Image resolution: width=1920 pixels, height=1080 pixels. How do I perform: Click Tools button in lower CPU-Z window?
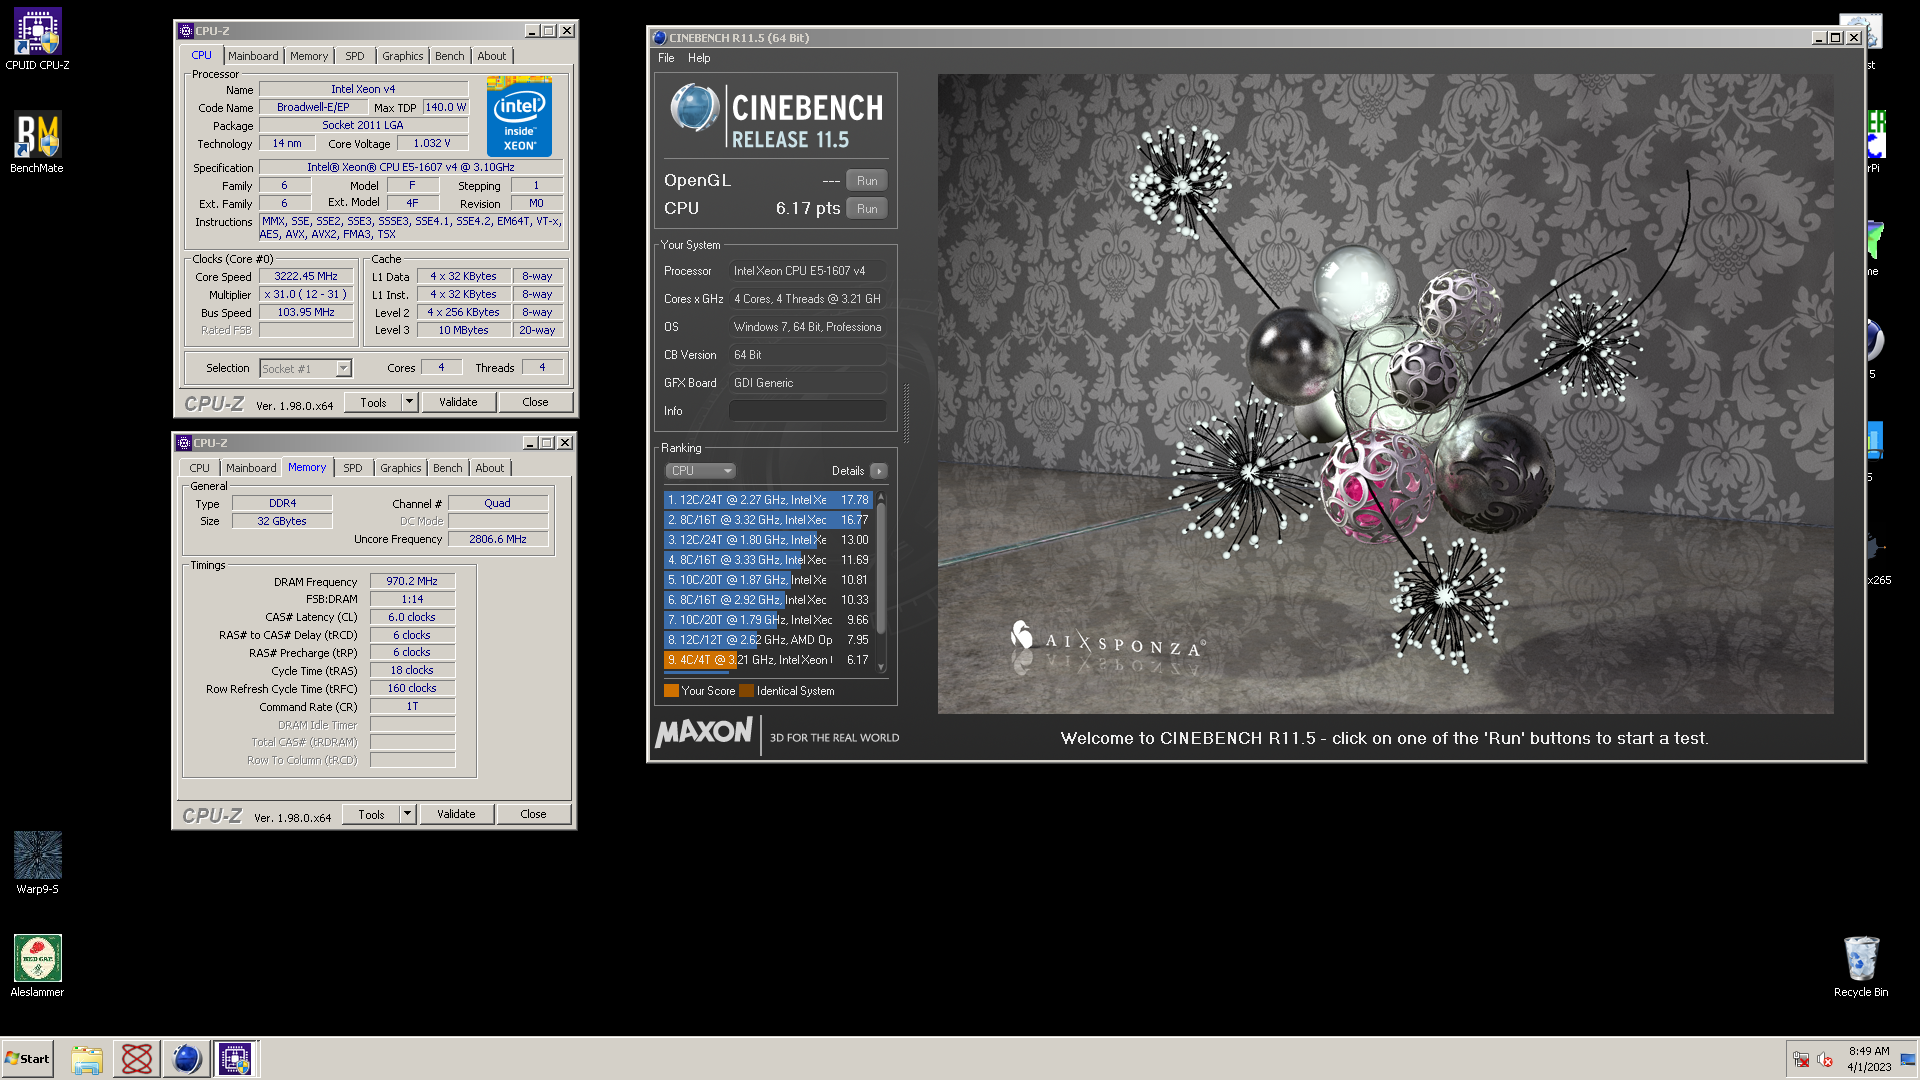coord(371,814)
